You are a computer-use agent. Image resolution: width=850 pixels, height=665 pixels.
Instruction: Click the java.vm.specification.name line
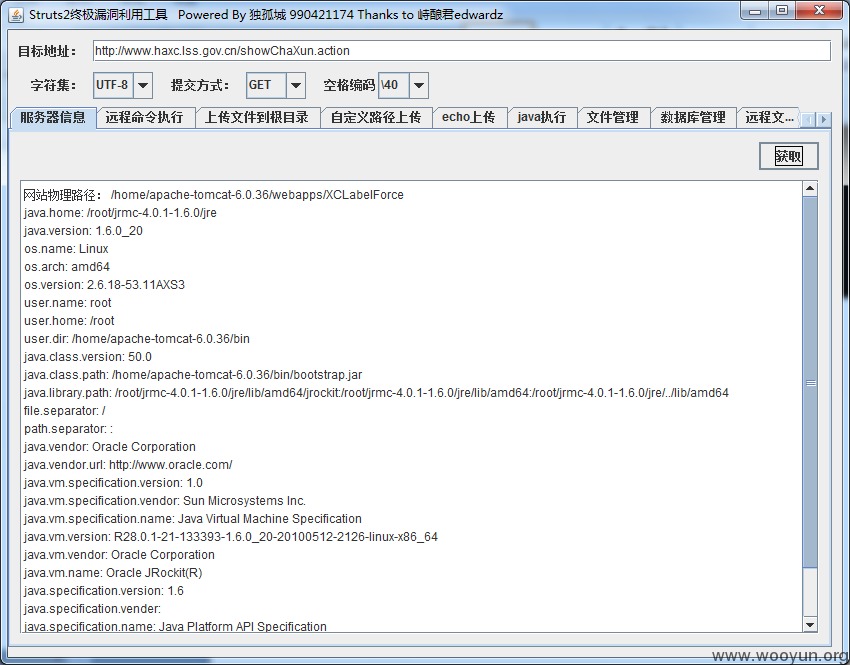(193, 519)
